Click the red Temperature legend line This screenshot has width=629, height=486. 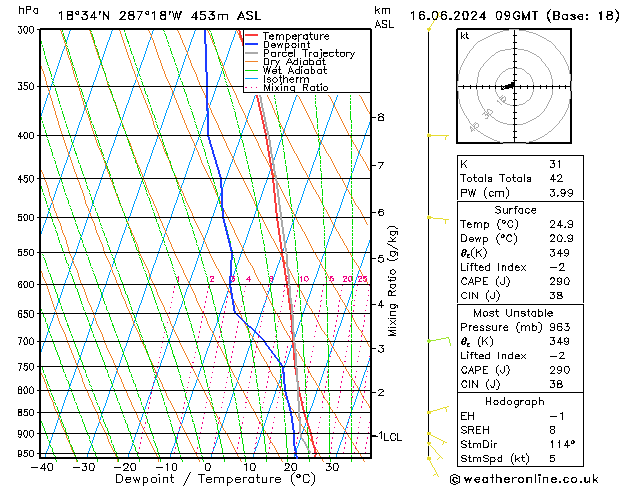pyautogui.click(x=251, y=36)
